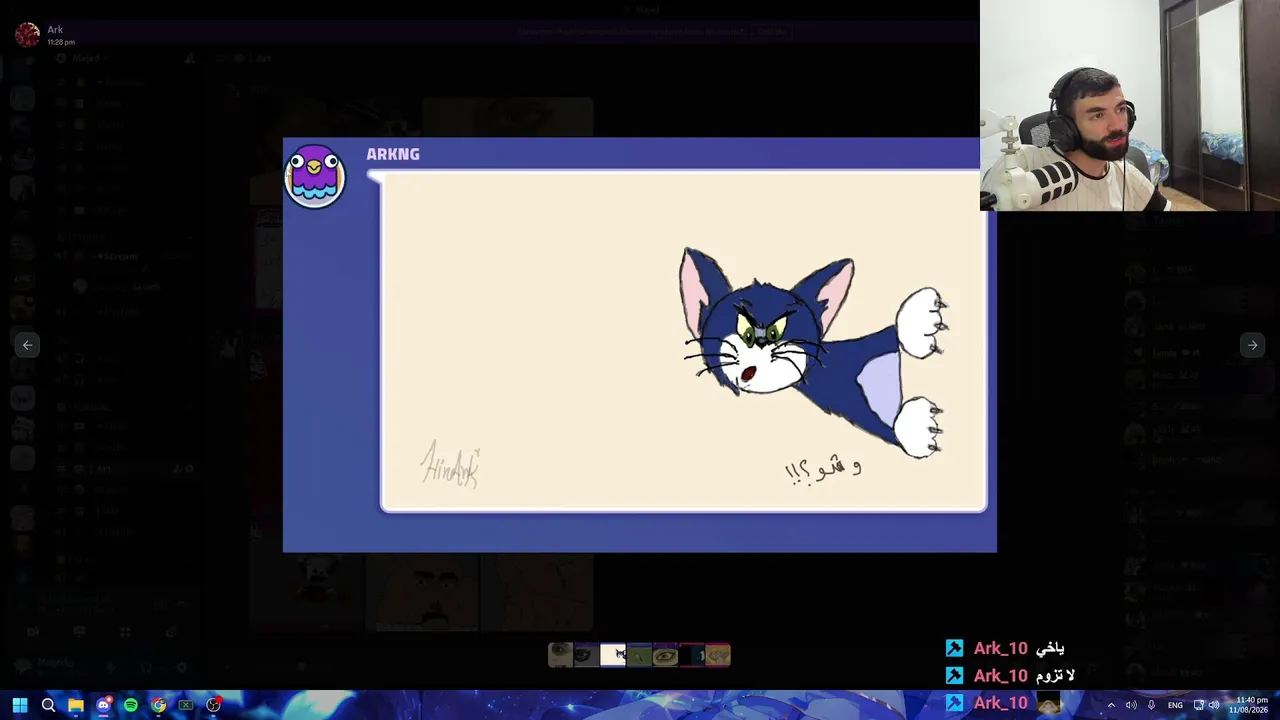Open OBS Studio from the taskbar
Viewport: 1280px width, 720px height.
click(x=213, y=705)
